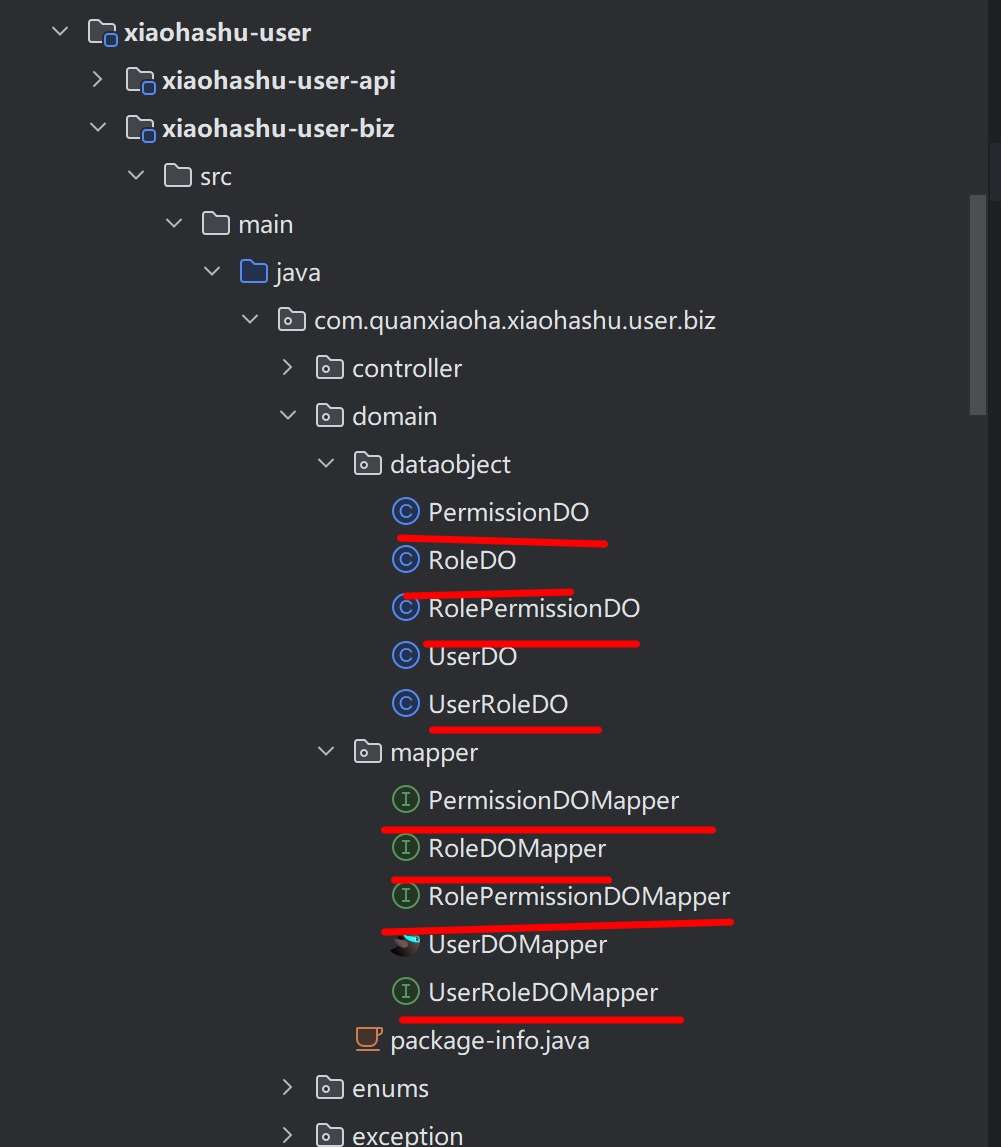
Task: Collapse the xiaohashu-user-biz module
Action: point(97,128)
